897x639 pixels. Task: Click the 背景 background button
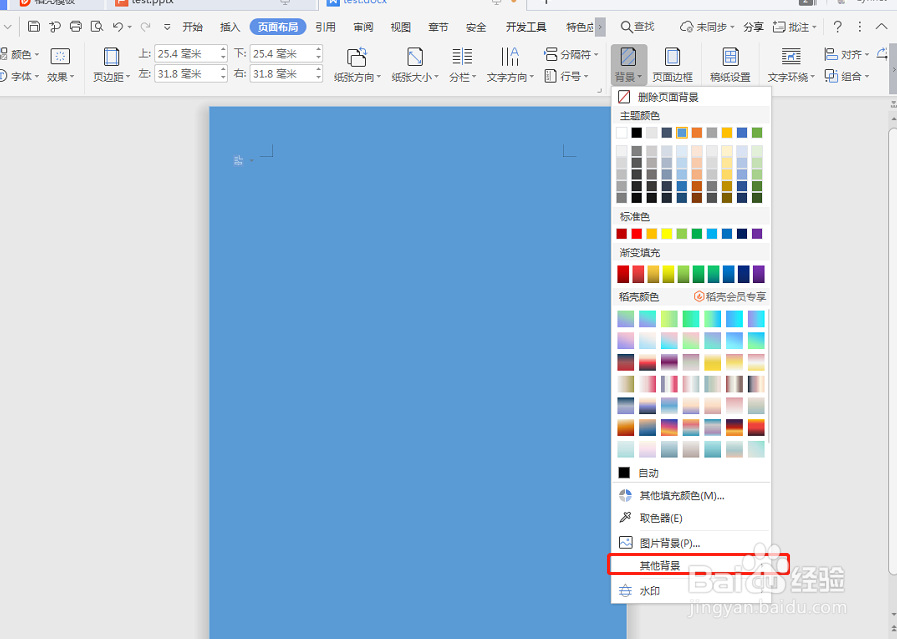(x=628, y=65)
